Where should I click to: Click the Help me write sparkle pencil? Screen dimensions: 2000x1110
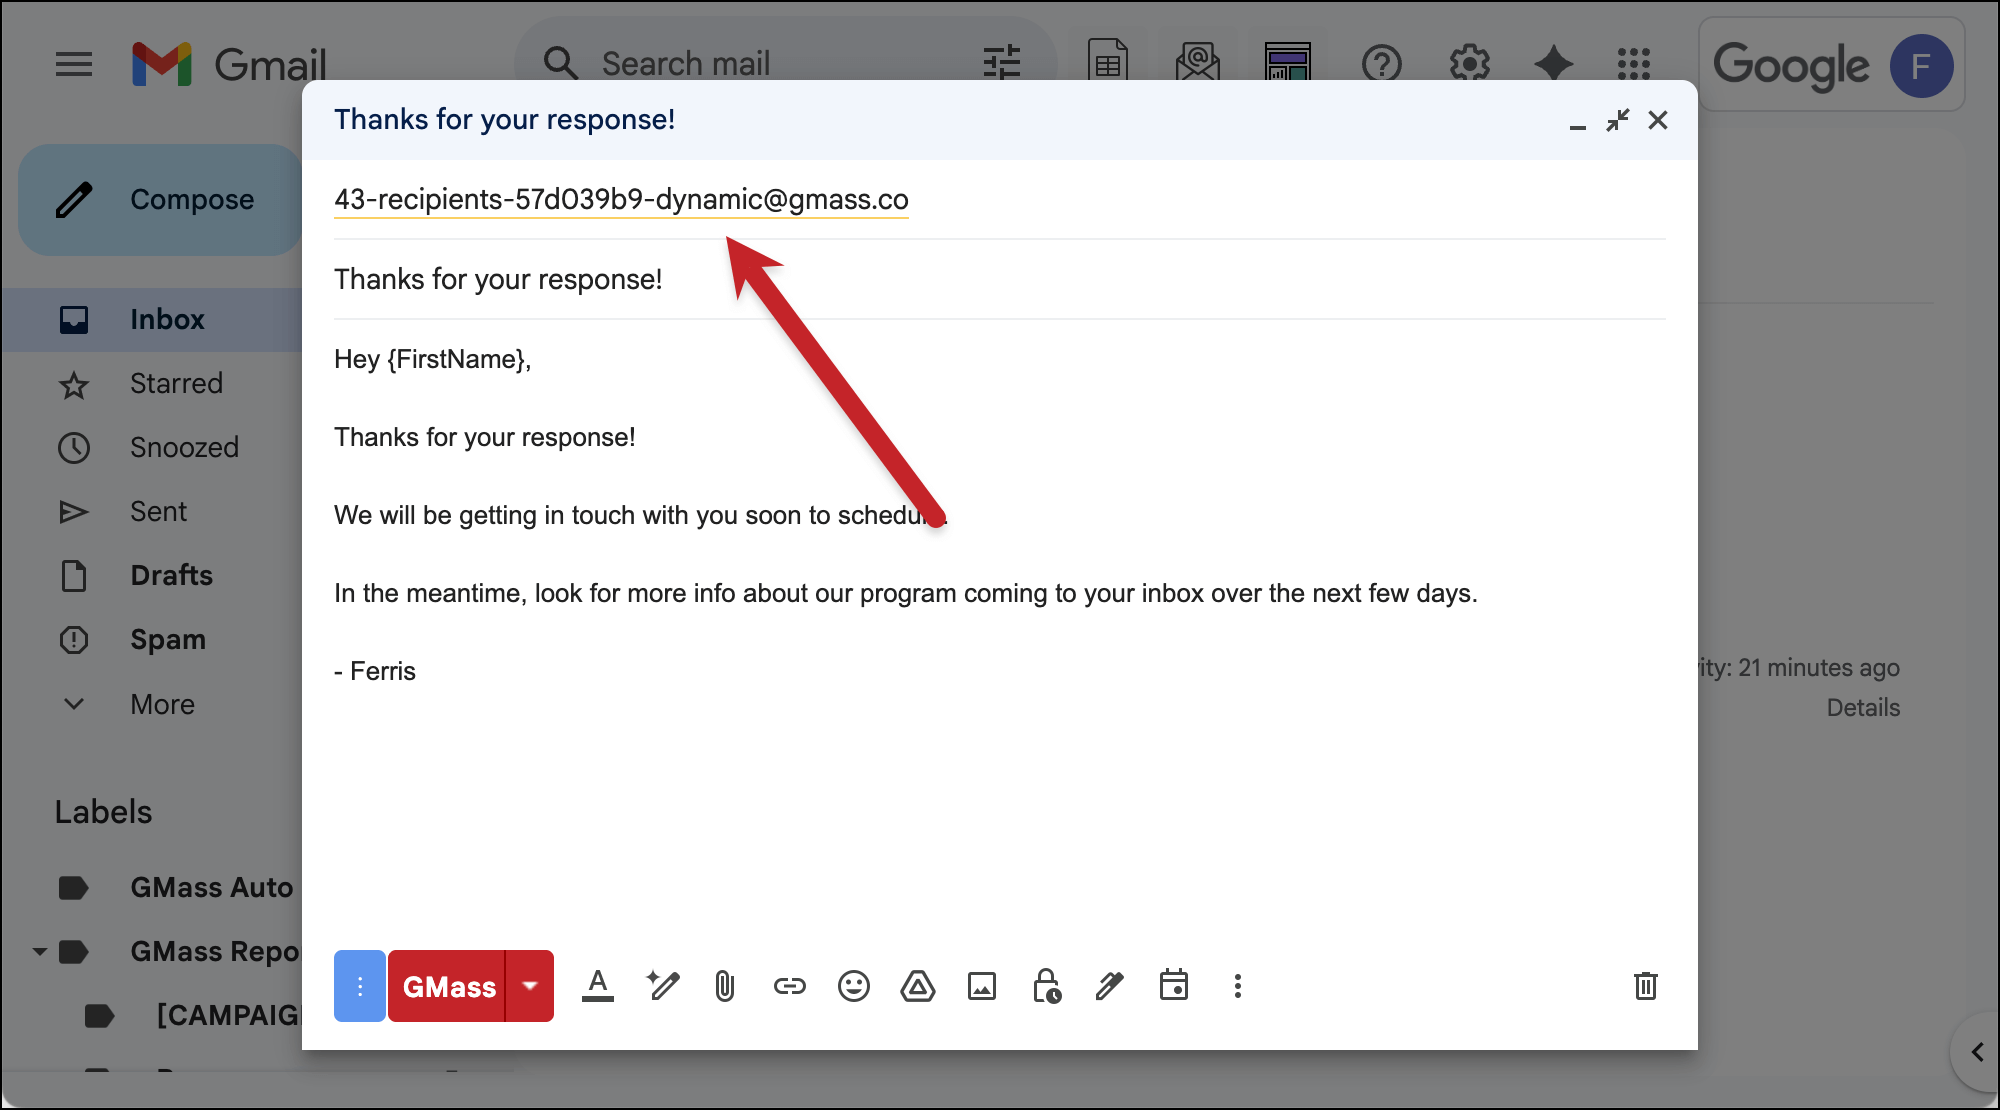[662, 987]
